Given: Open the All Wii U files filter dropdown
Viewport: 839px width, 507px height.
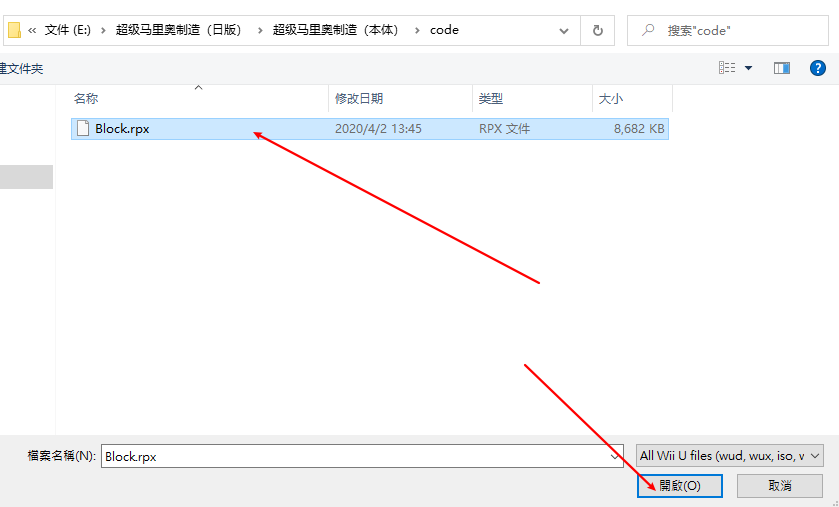Looking at the screenshot, I should point(730,456).
